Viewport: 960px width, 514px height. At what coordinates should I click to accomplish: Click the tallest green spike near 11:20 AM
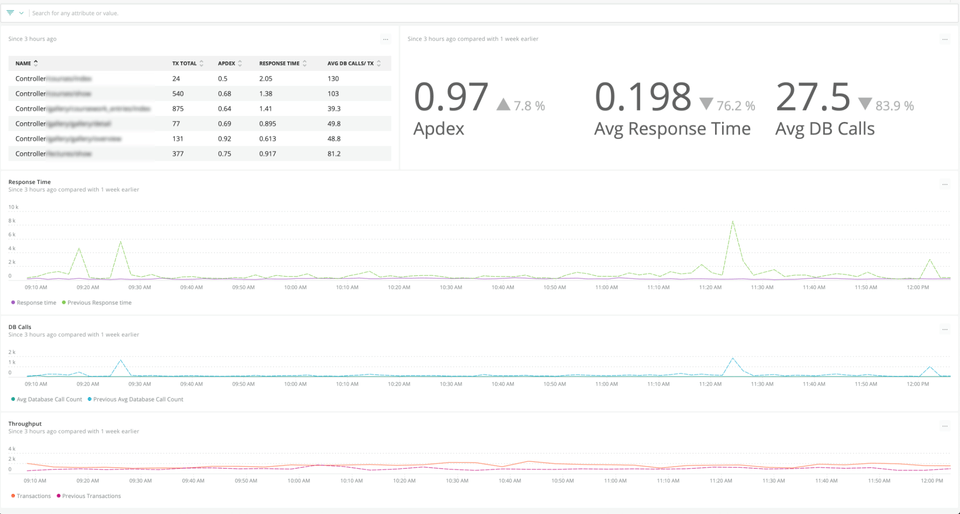pyautogui.click(x=732, y=222)
